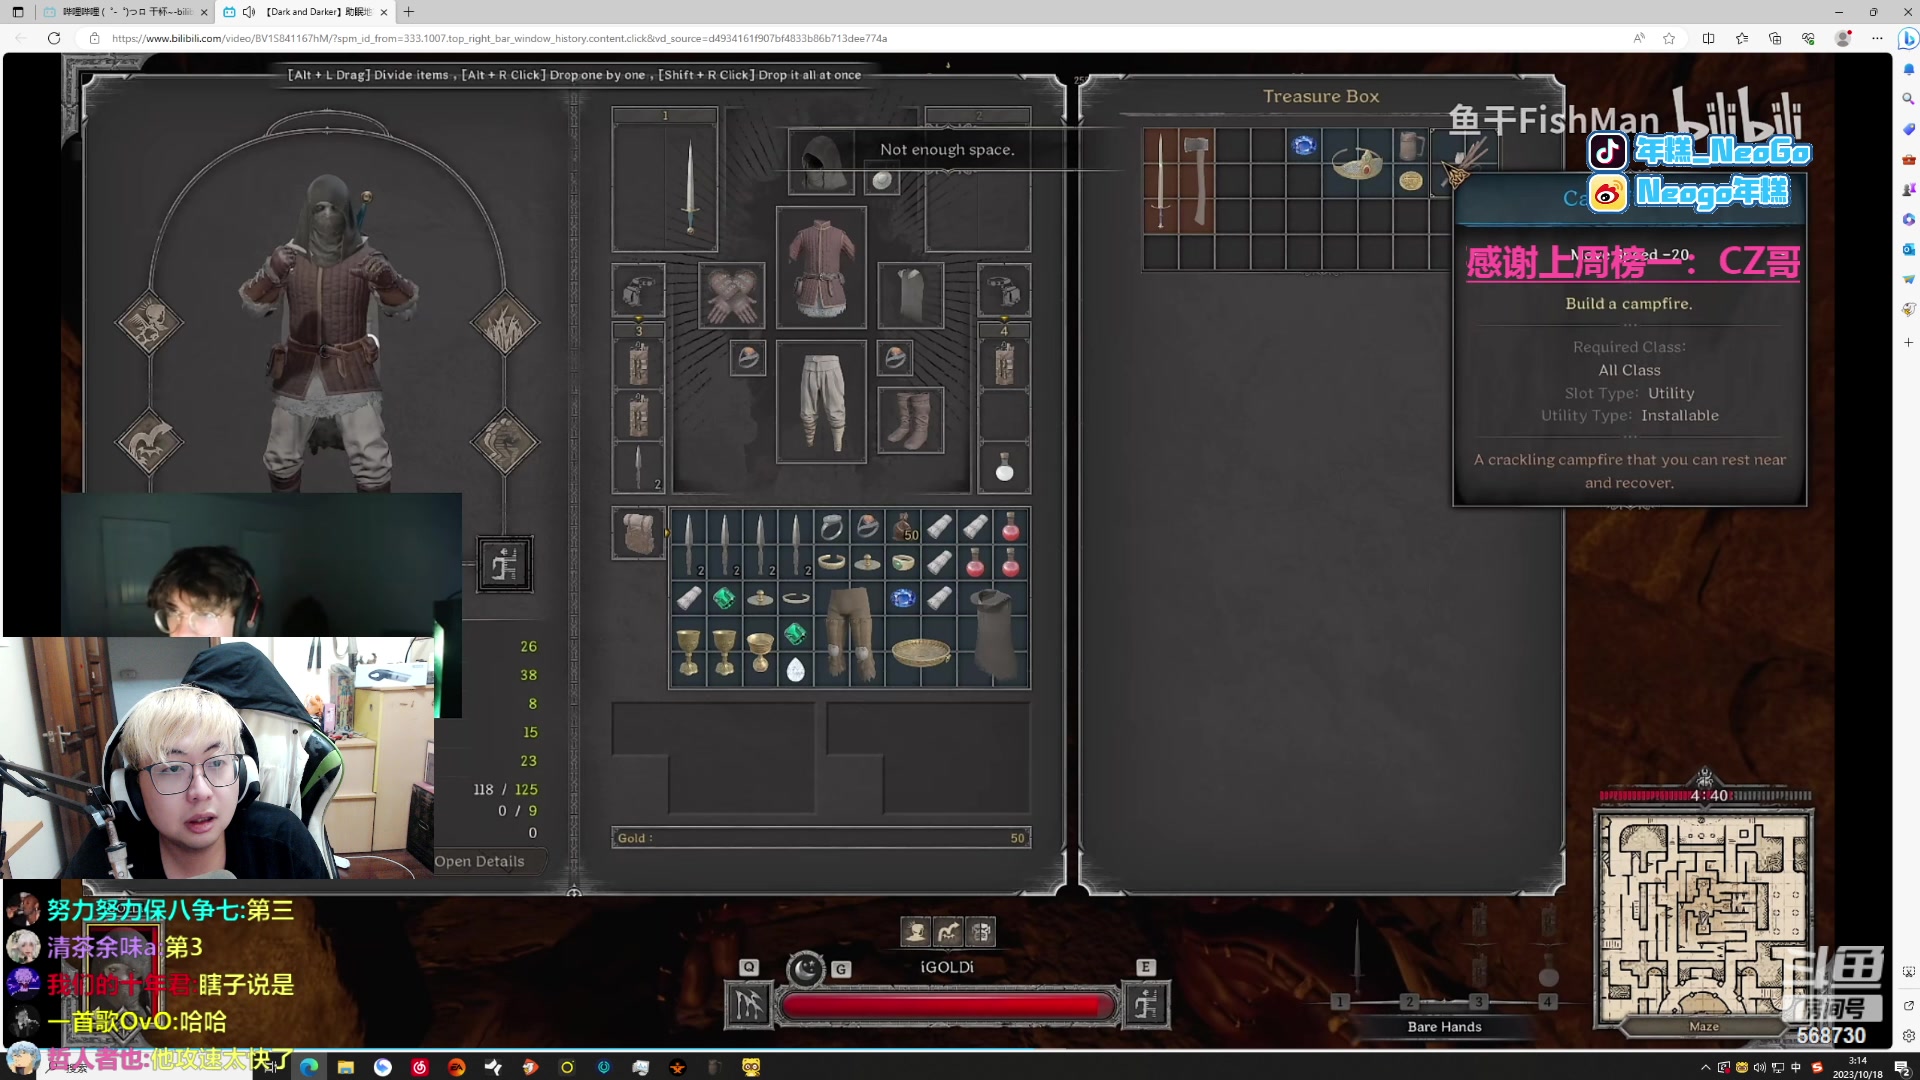This screenshot has height=1080, width=1920.
Task: Click the equipped red doublet chest armor
Action: (821, 267)
